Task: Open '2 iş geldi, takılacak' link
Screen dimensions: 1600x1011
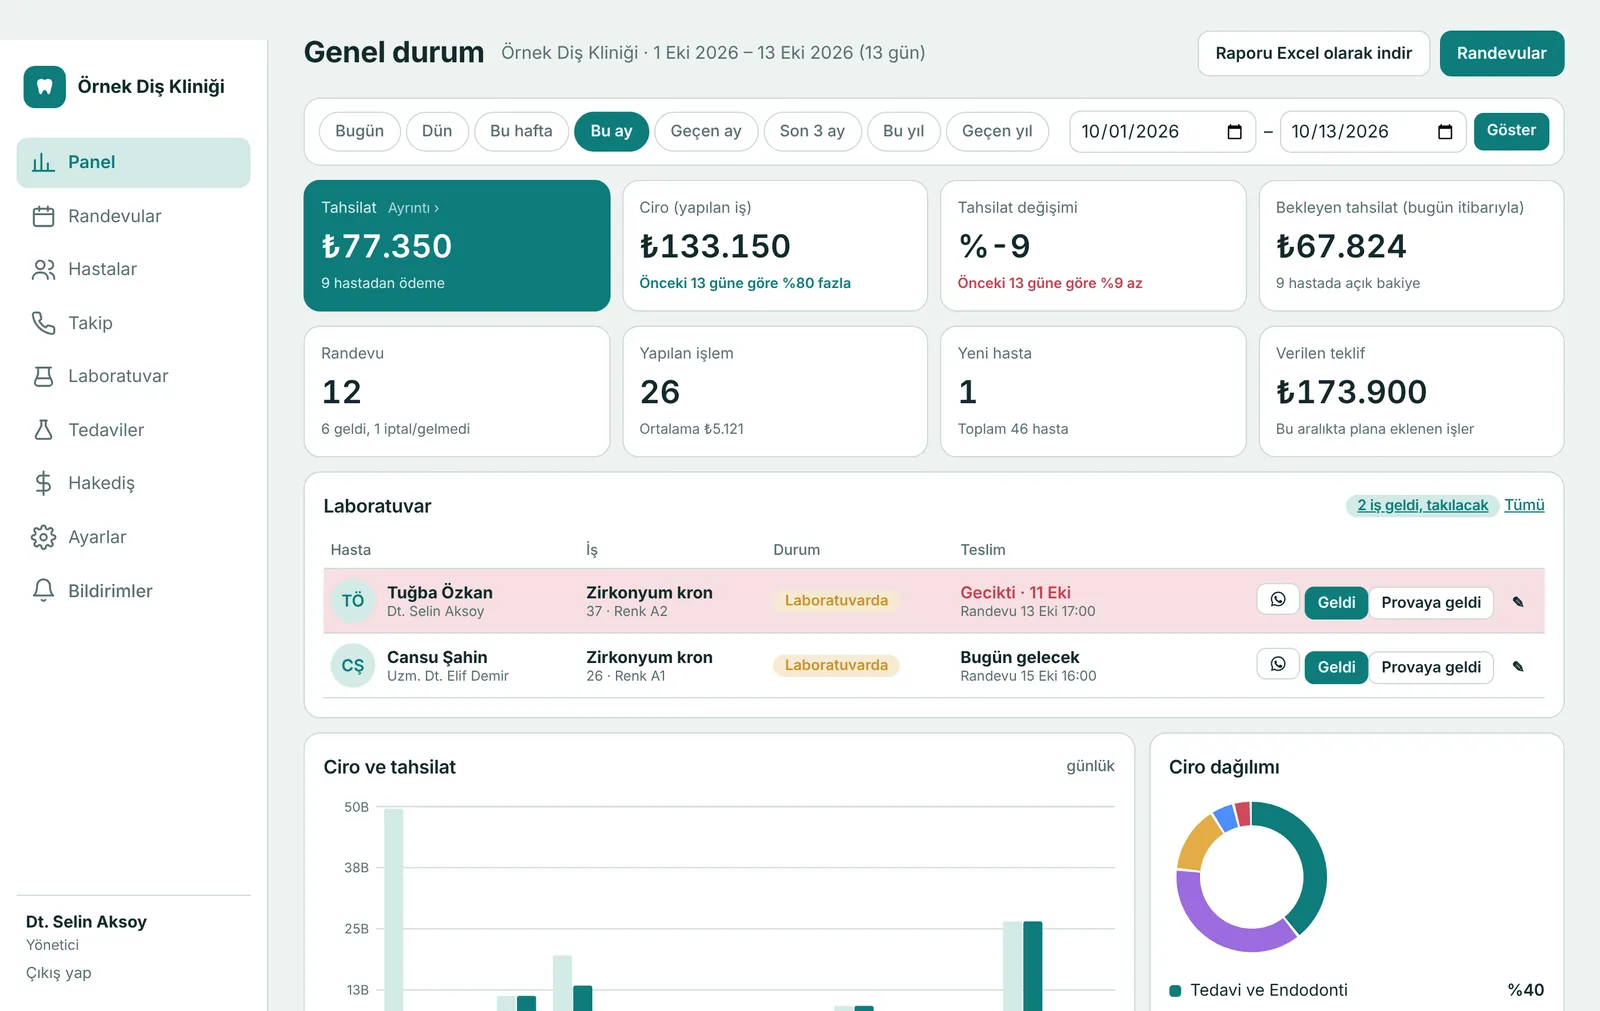Action: (x=1422, y=506)
